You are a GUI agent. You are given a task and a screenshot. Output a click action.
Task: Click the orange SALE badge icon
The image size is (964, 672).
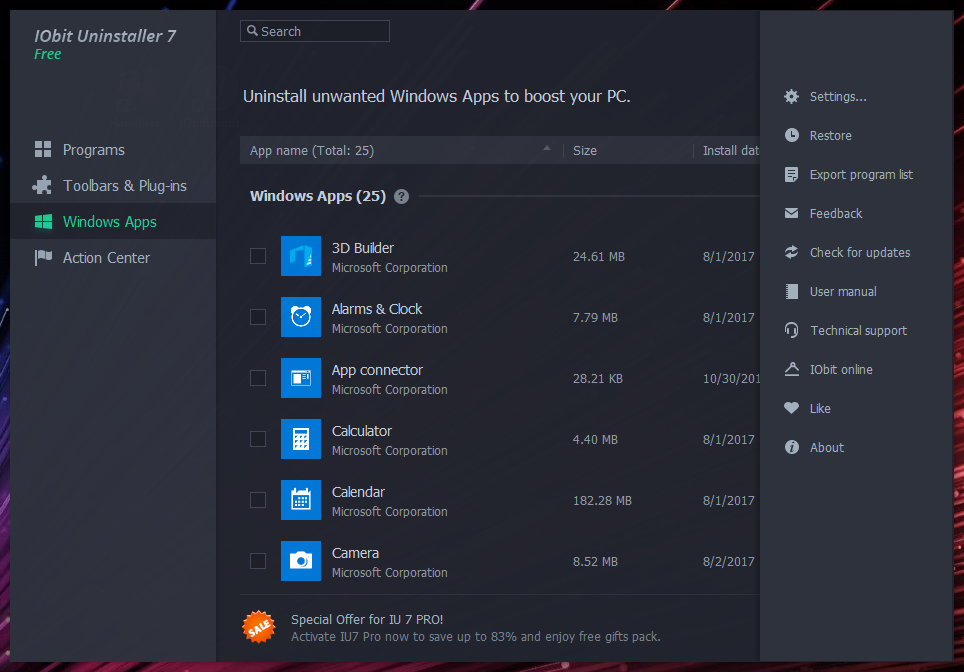pos(259,627)
